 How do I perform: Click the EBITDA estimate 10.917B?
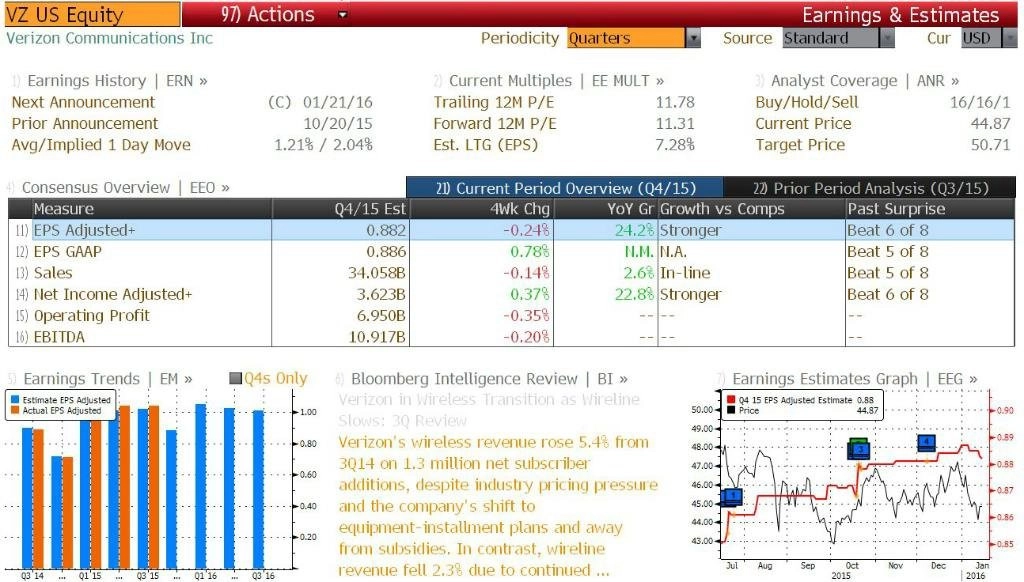(x=377, y=337)
